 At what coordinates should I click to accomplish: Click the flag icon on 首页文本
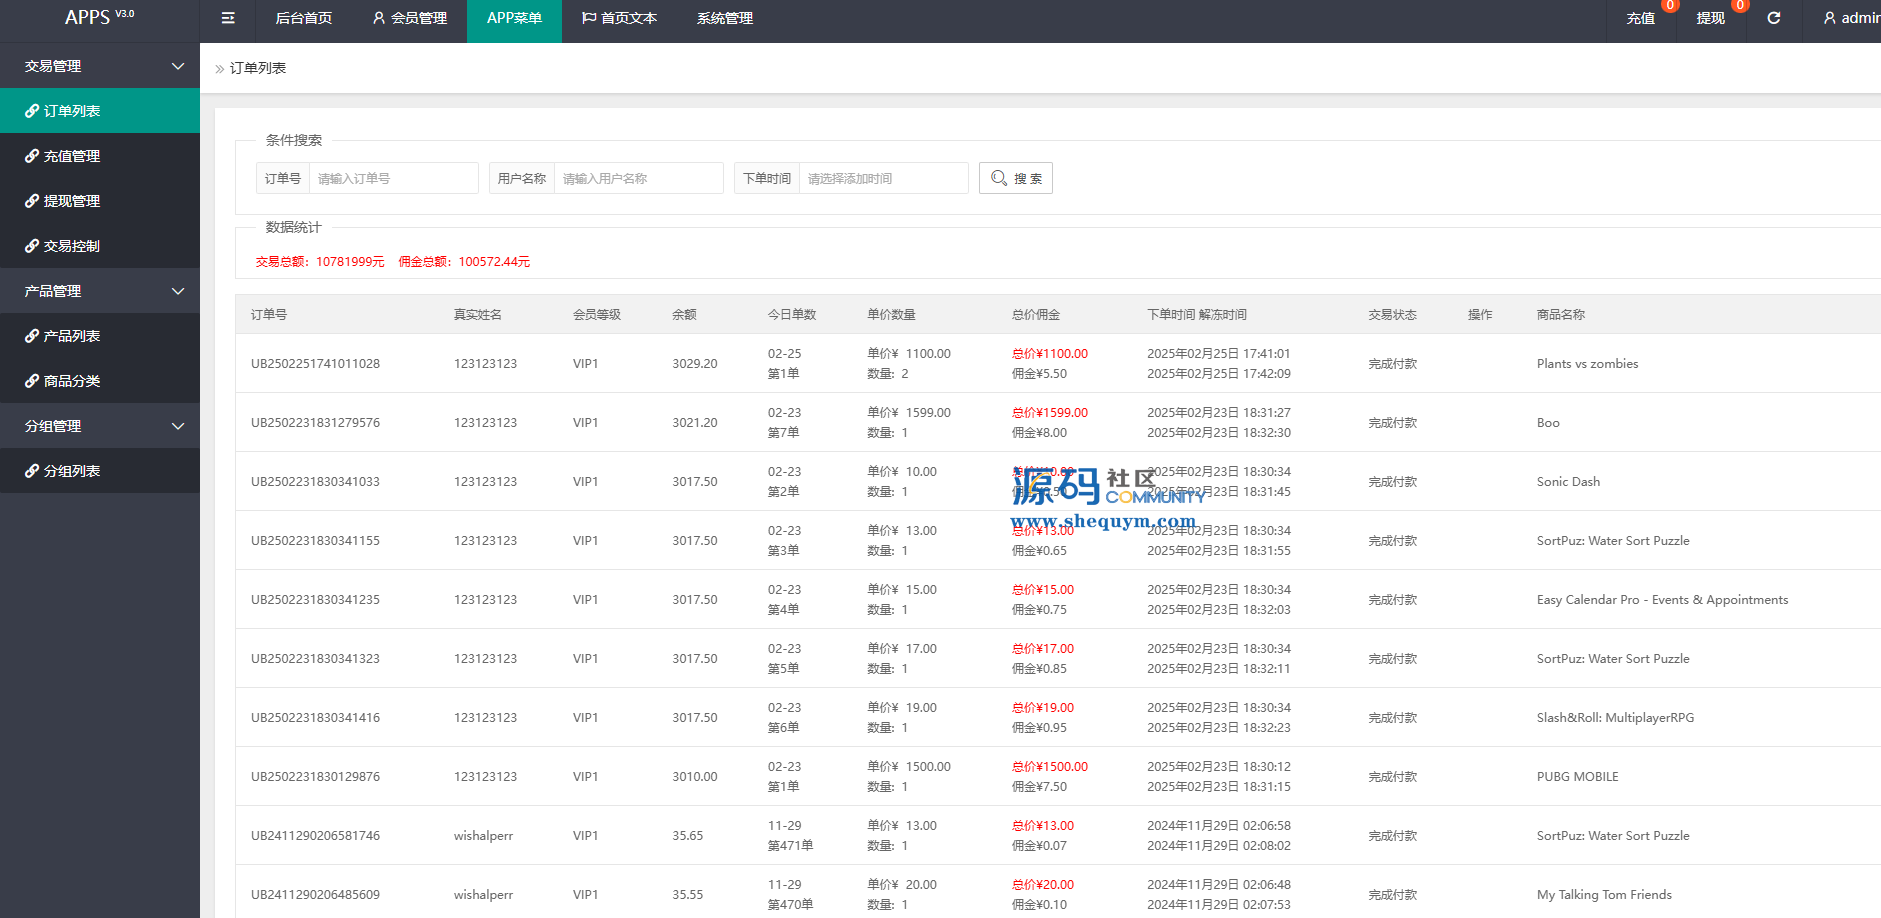pyautogui.click(x=589, y=18)
